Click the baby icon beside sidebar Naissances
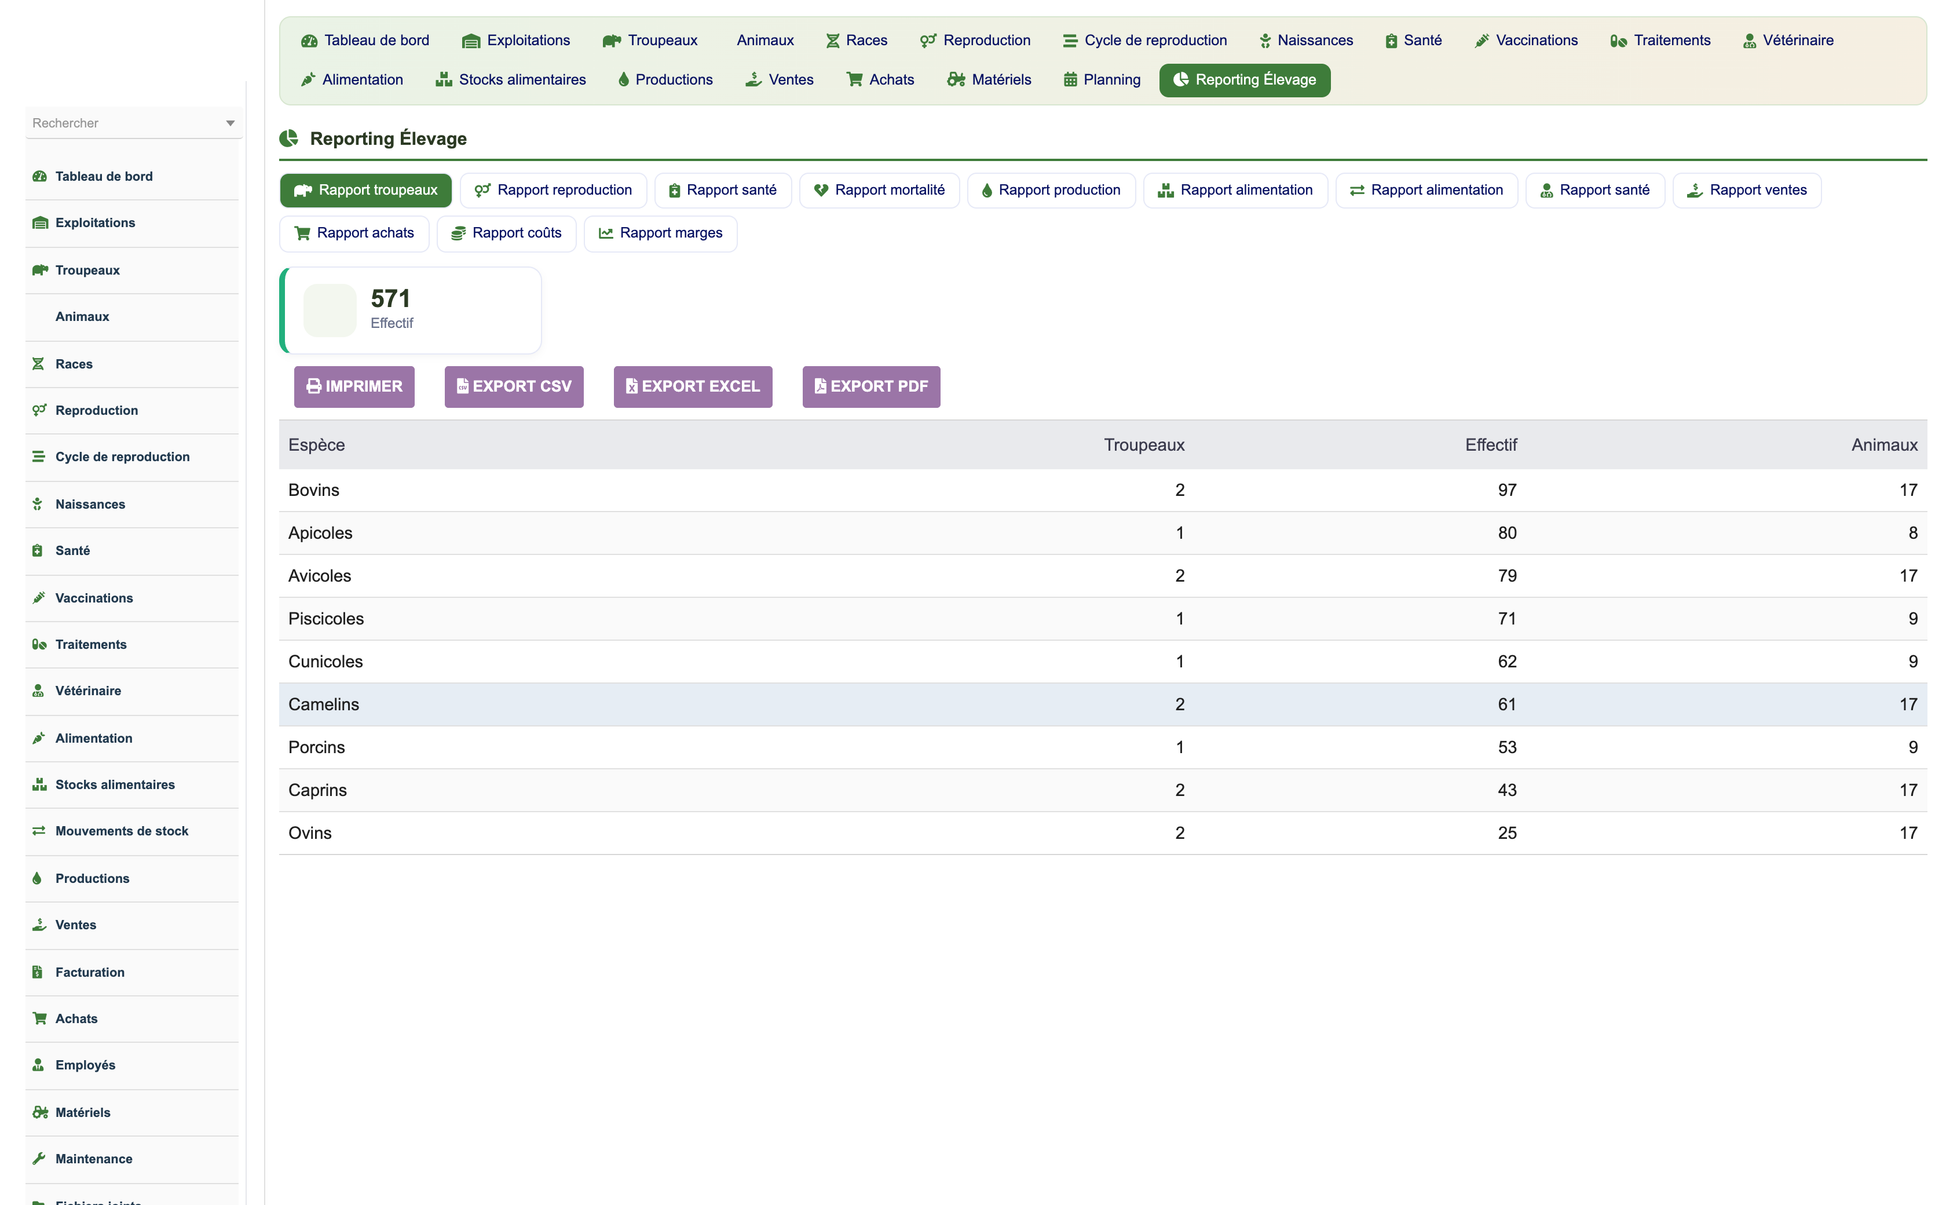Screen dimensions: 1946x1205 coord(37,504)
